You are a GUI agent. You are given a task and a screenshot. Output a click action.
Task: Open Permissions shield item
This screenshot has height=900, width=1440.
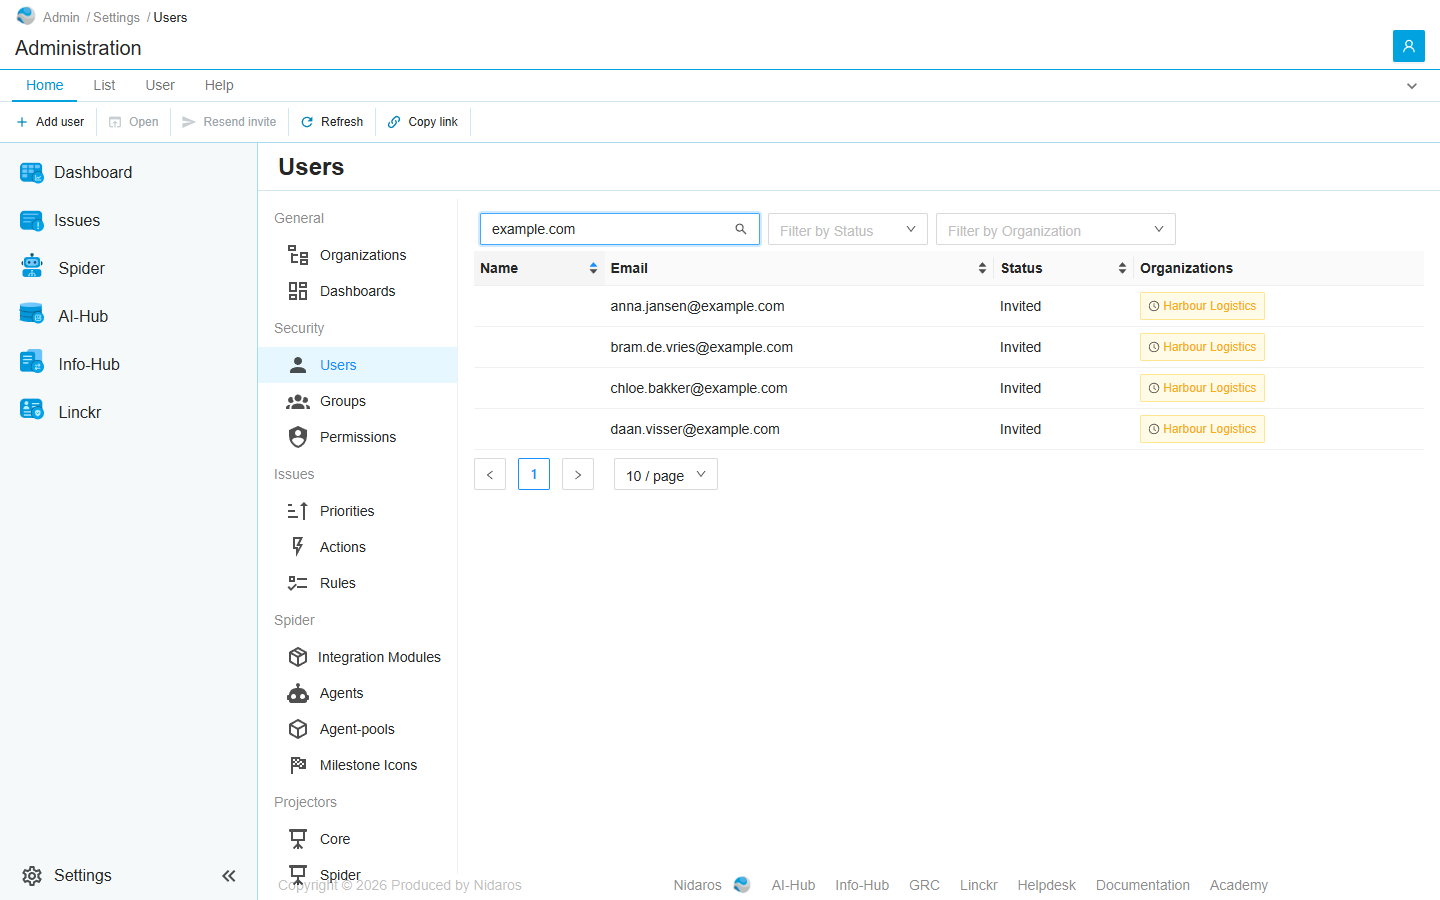(357, 437)
